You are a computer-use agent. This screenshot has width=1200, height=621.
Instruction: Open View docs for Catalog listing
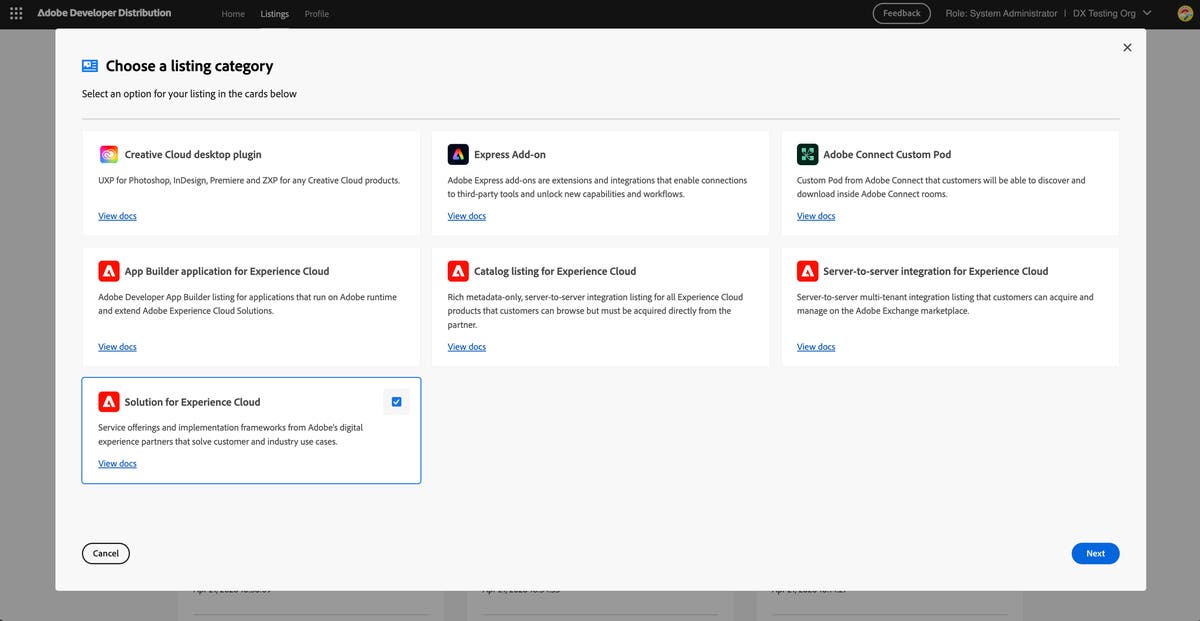point(467,347)
